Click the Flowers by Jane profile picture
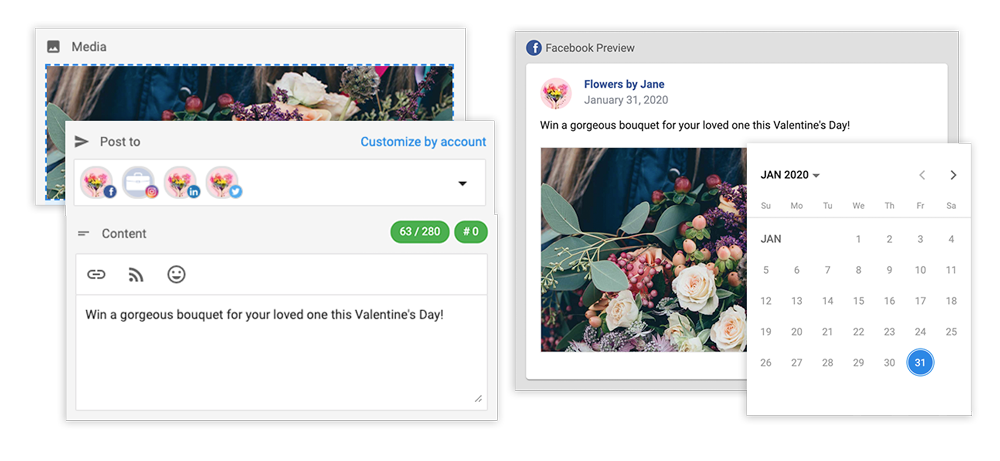 pos(556,93)
